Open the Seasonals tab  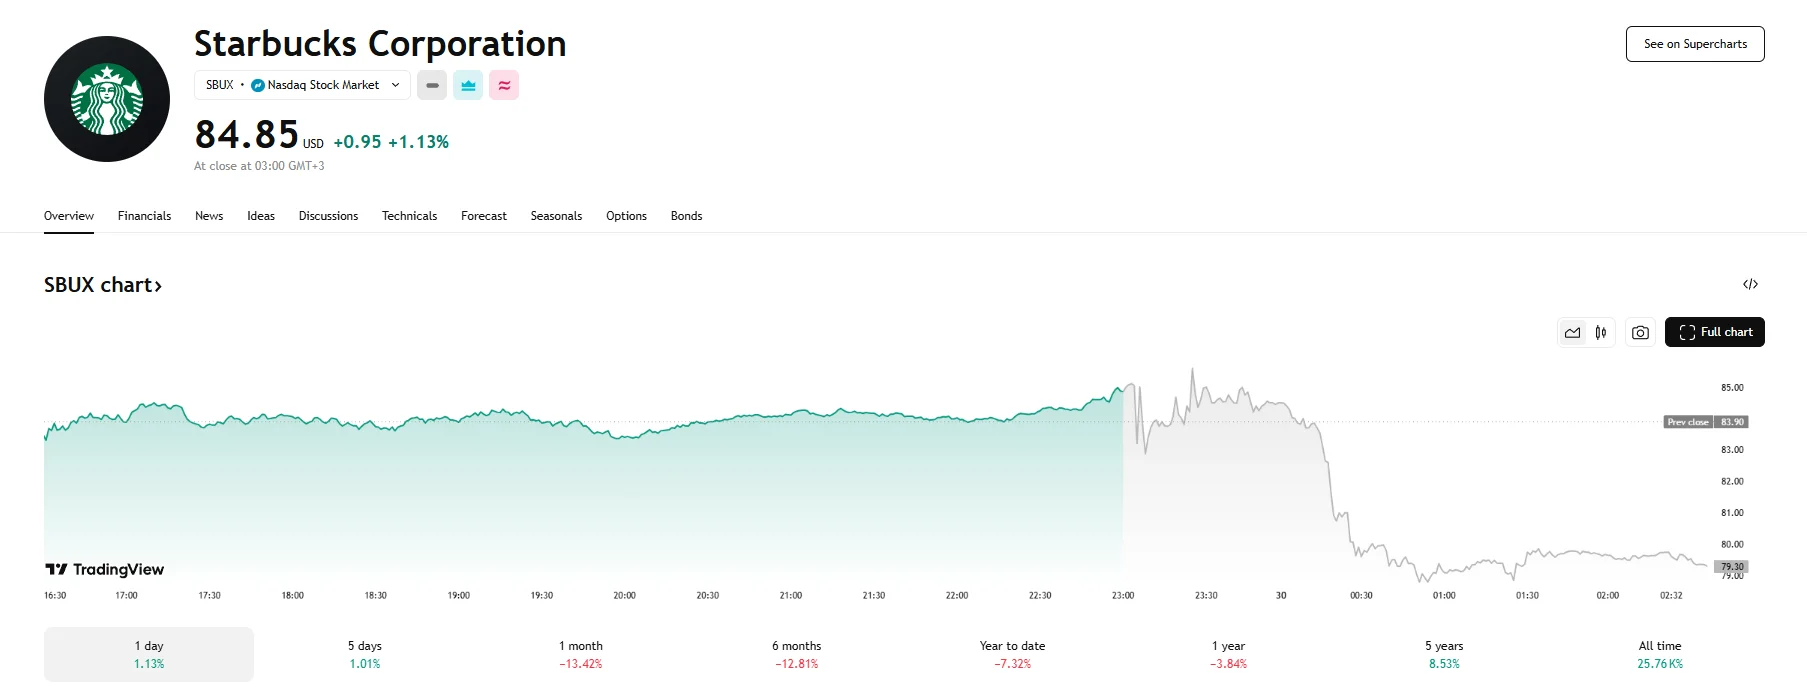click(556, 216)
